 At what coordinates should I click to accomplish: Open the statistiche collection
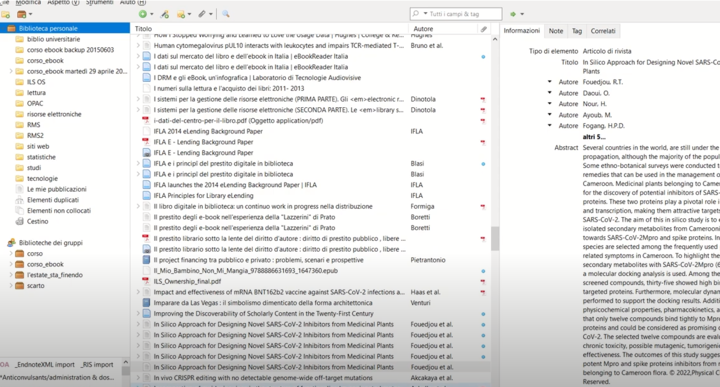click(41, 157)
